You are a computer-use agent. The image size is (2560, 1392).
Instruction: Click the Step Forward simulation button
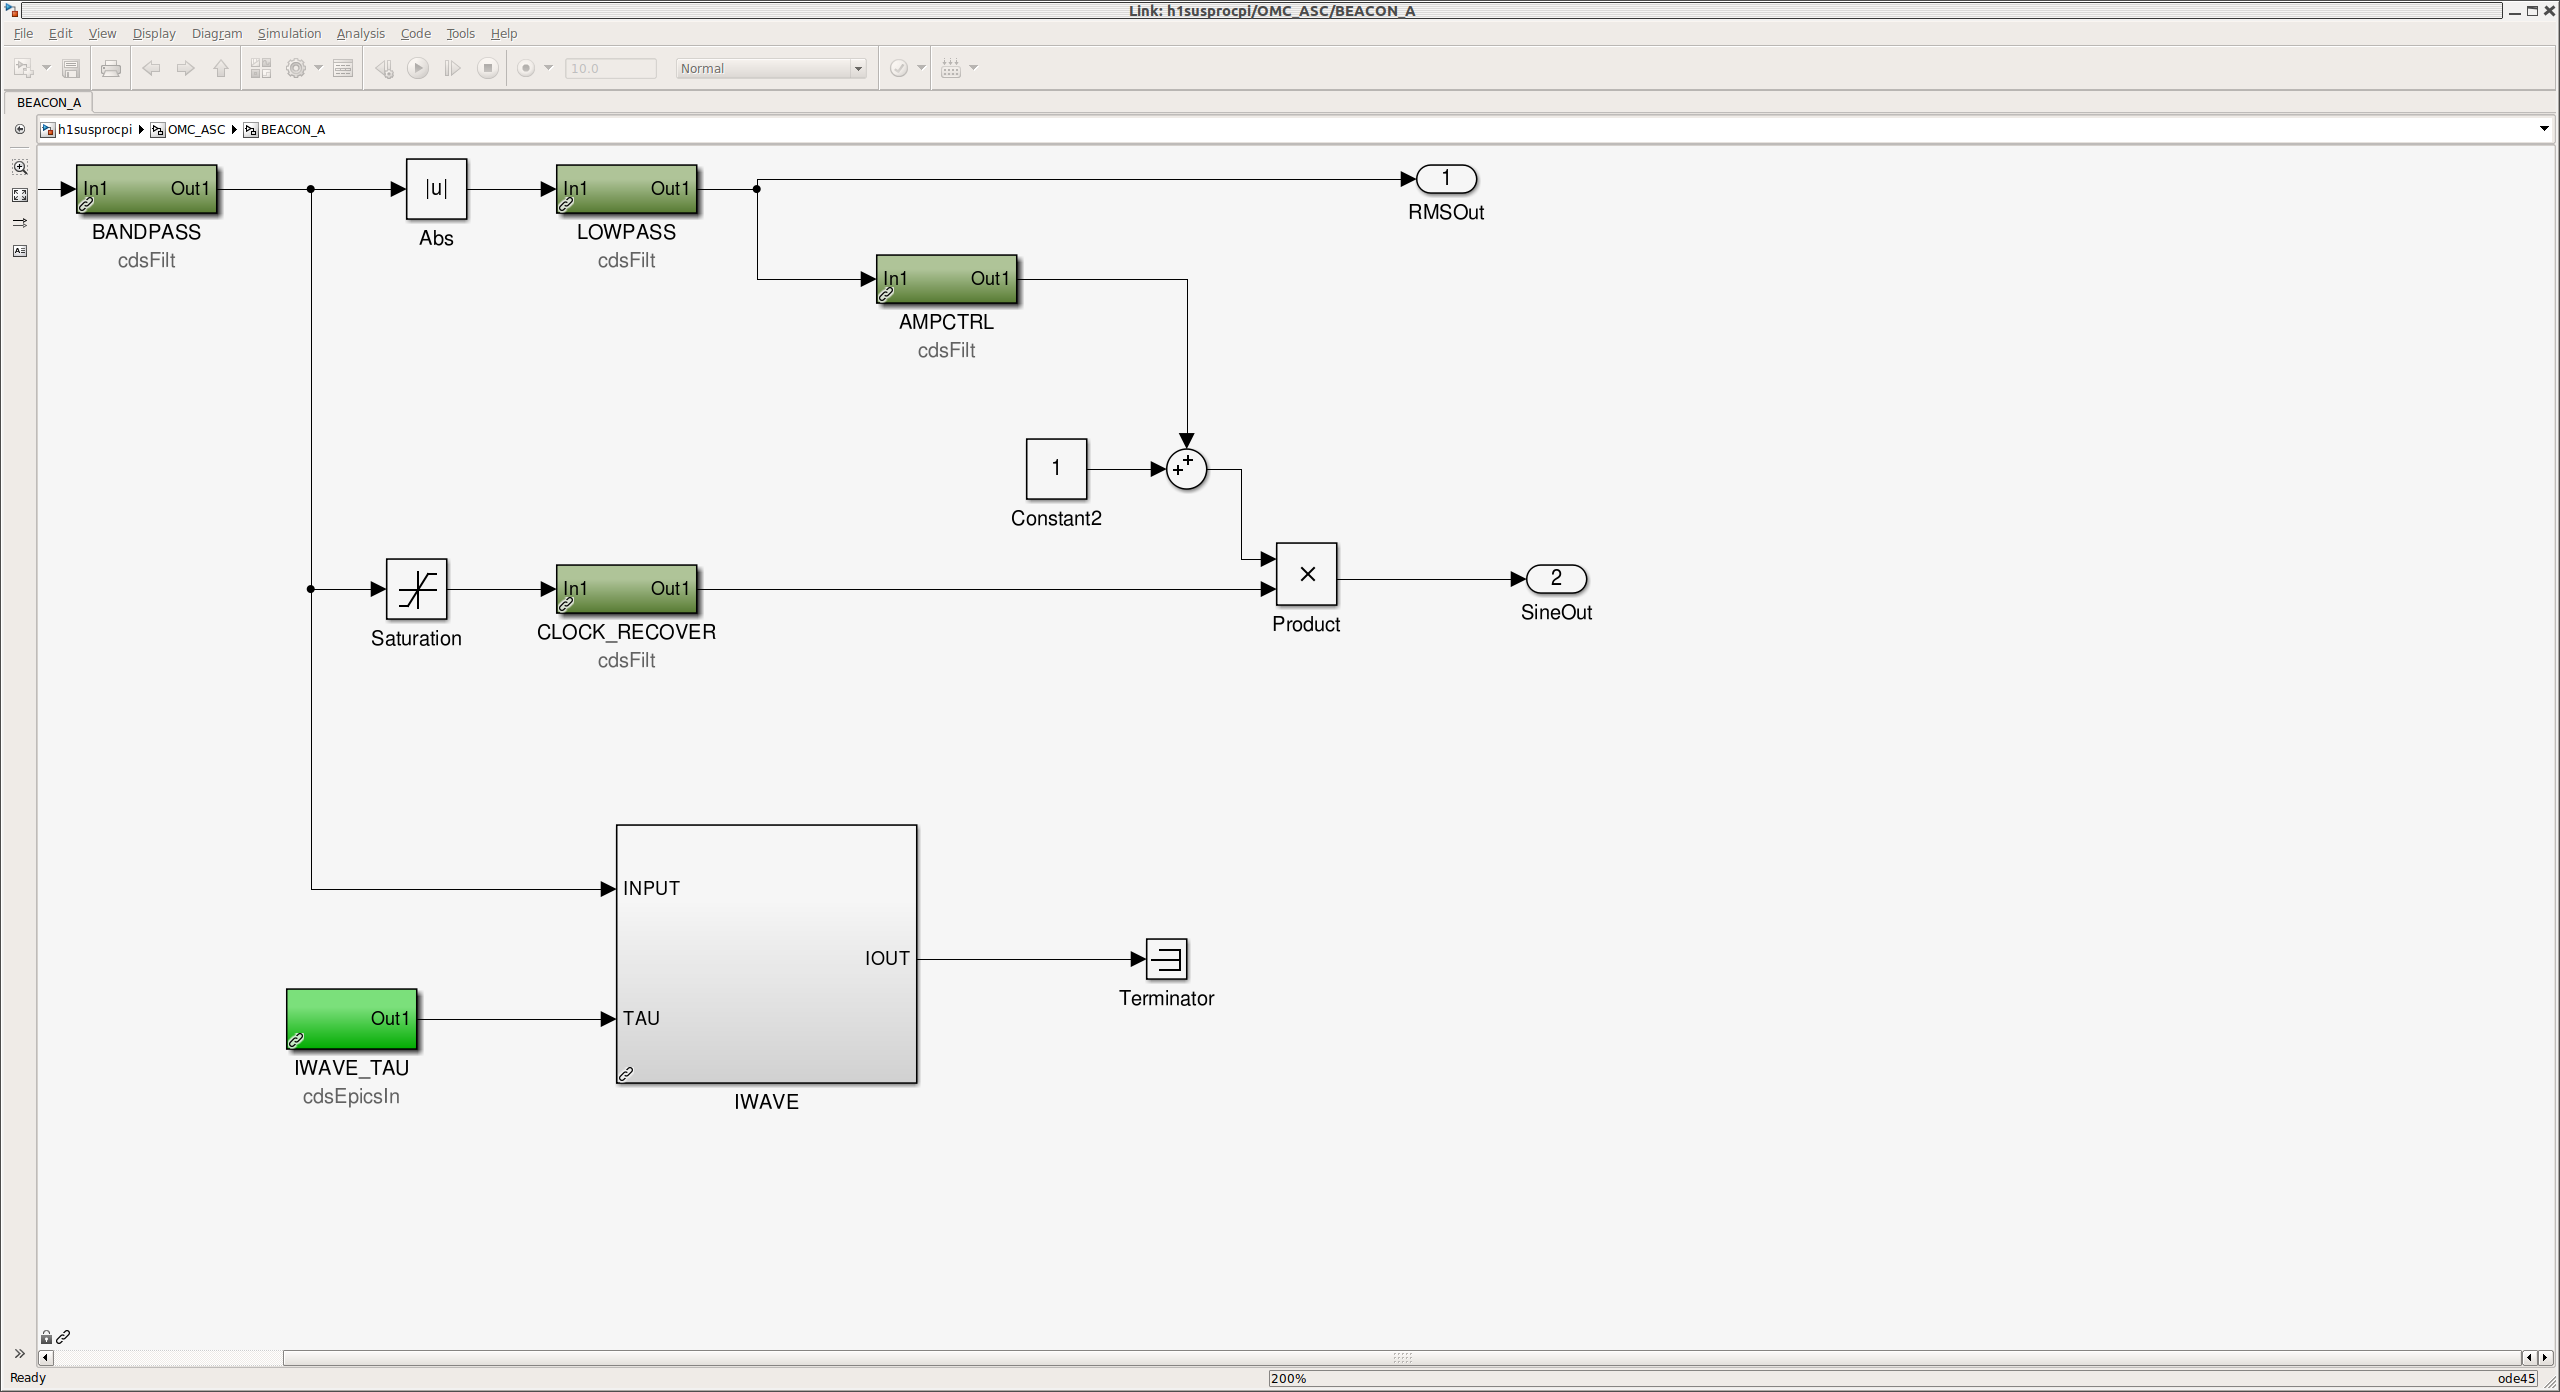(453, 68)
